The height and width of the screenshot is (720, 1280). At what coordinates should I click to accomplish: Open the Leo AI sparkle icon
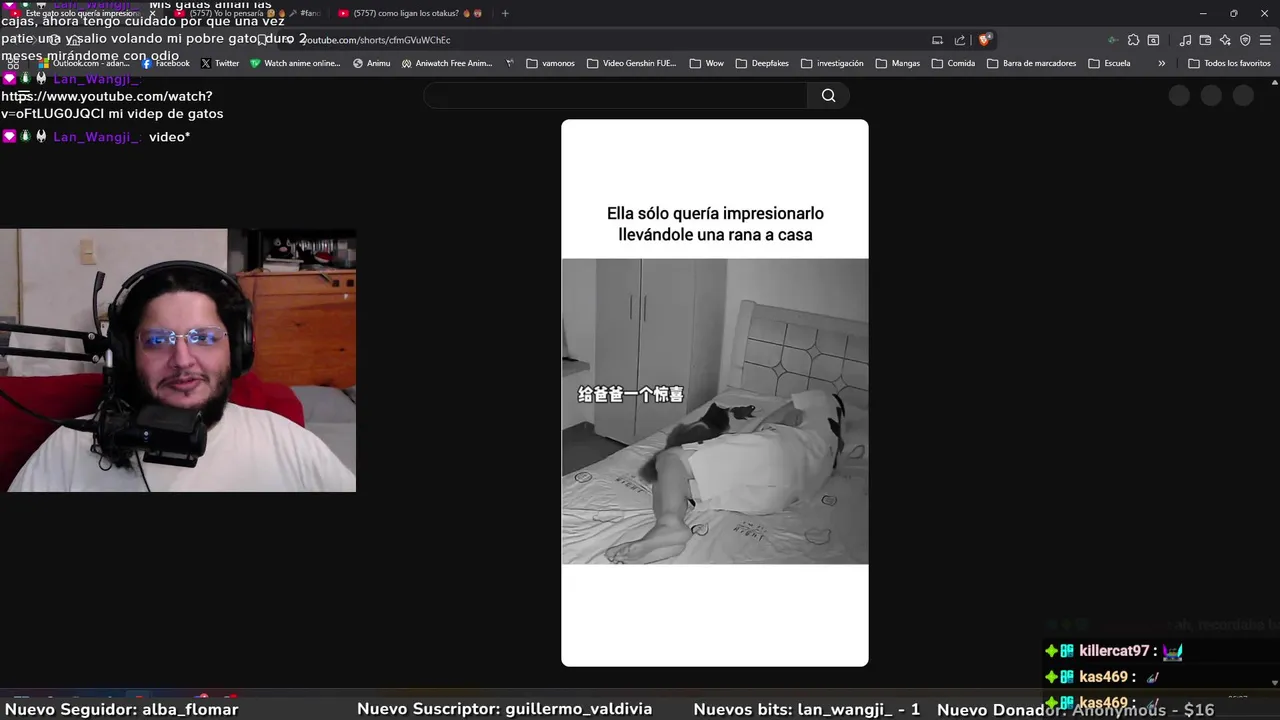click(1225, 40)
